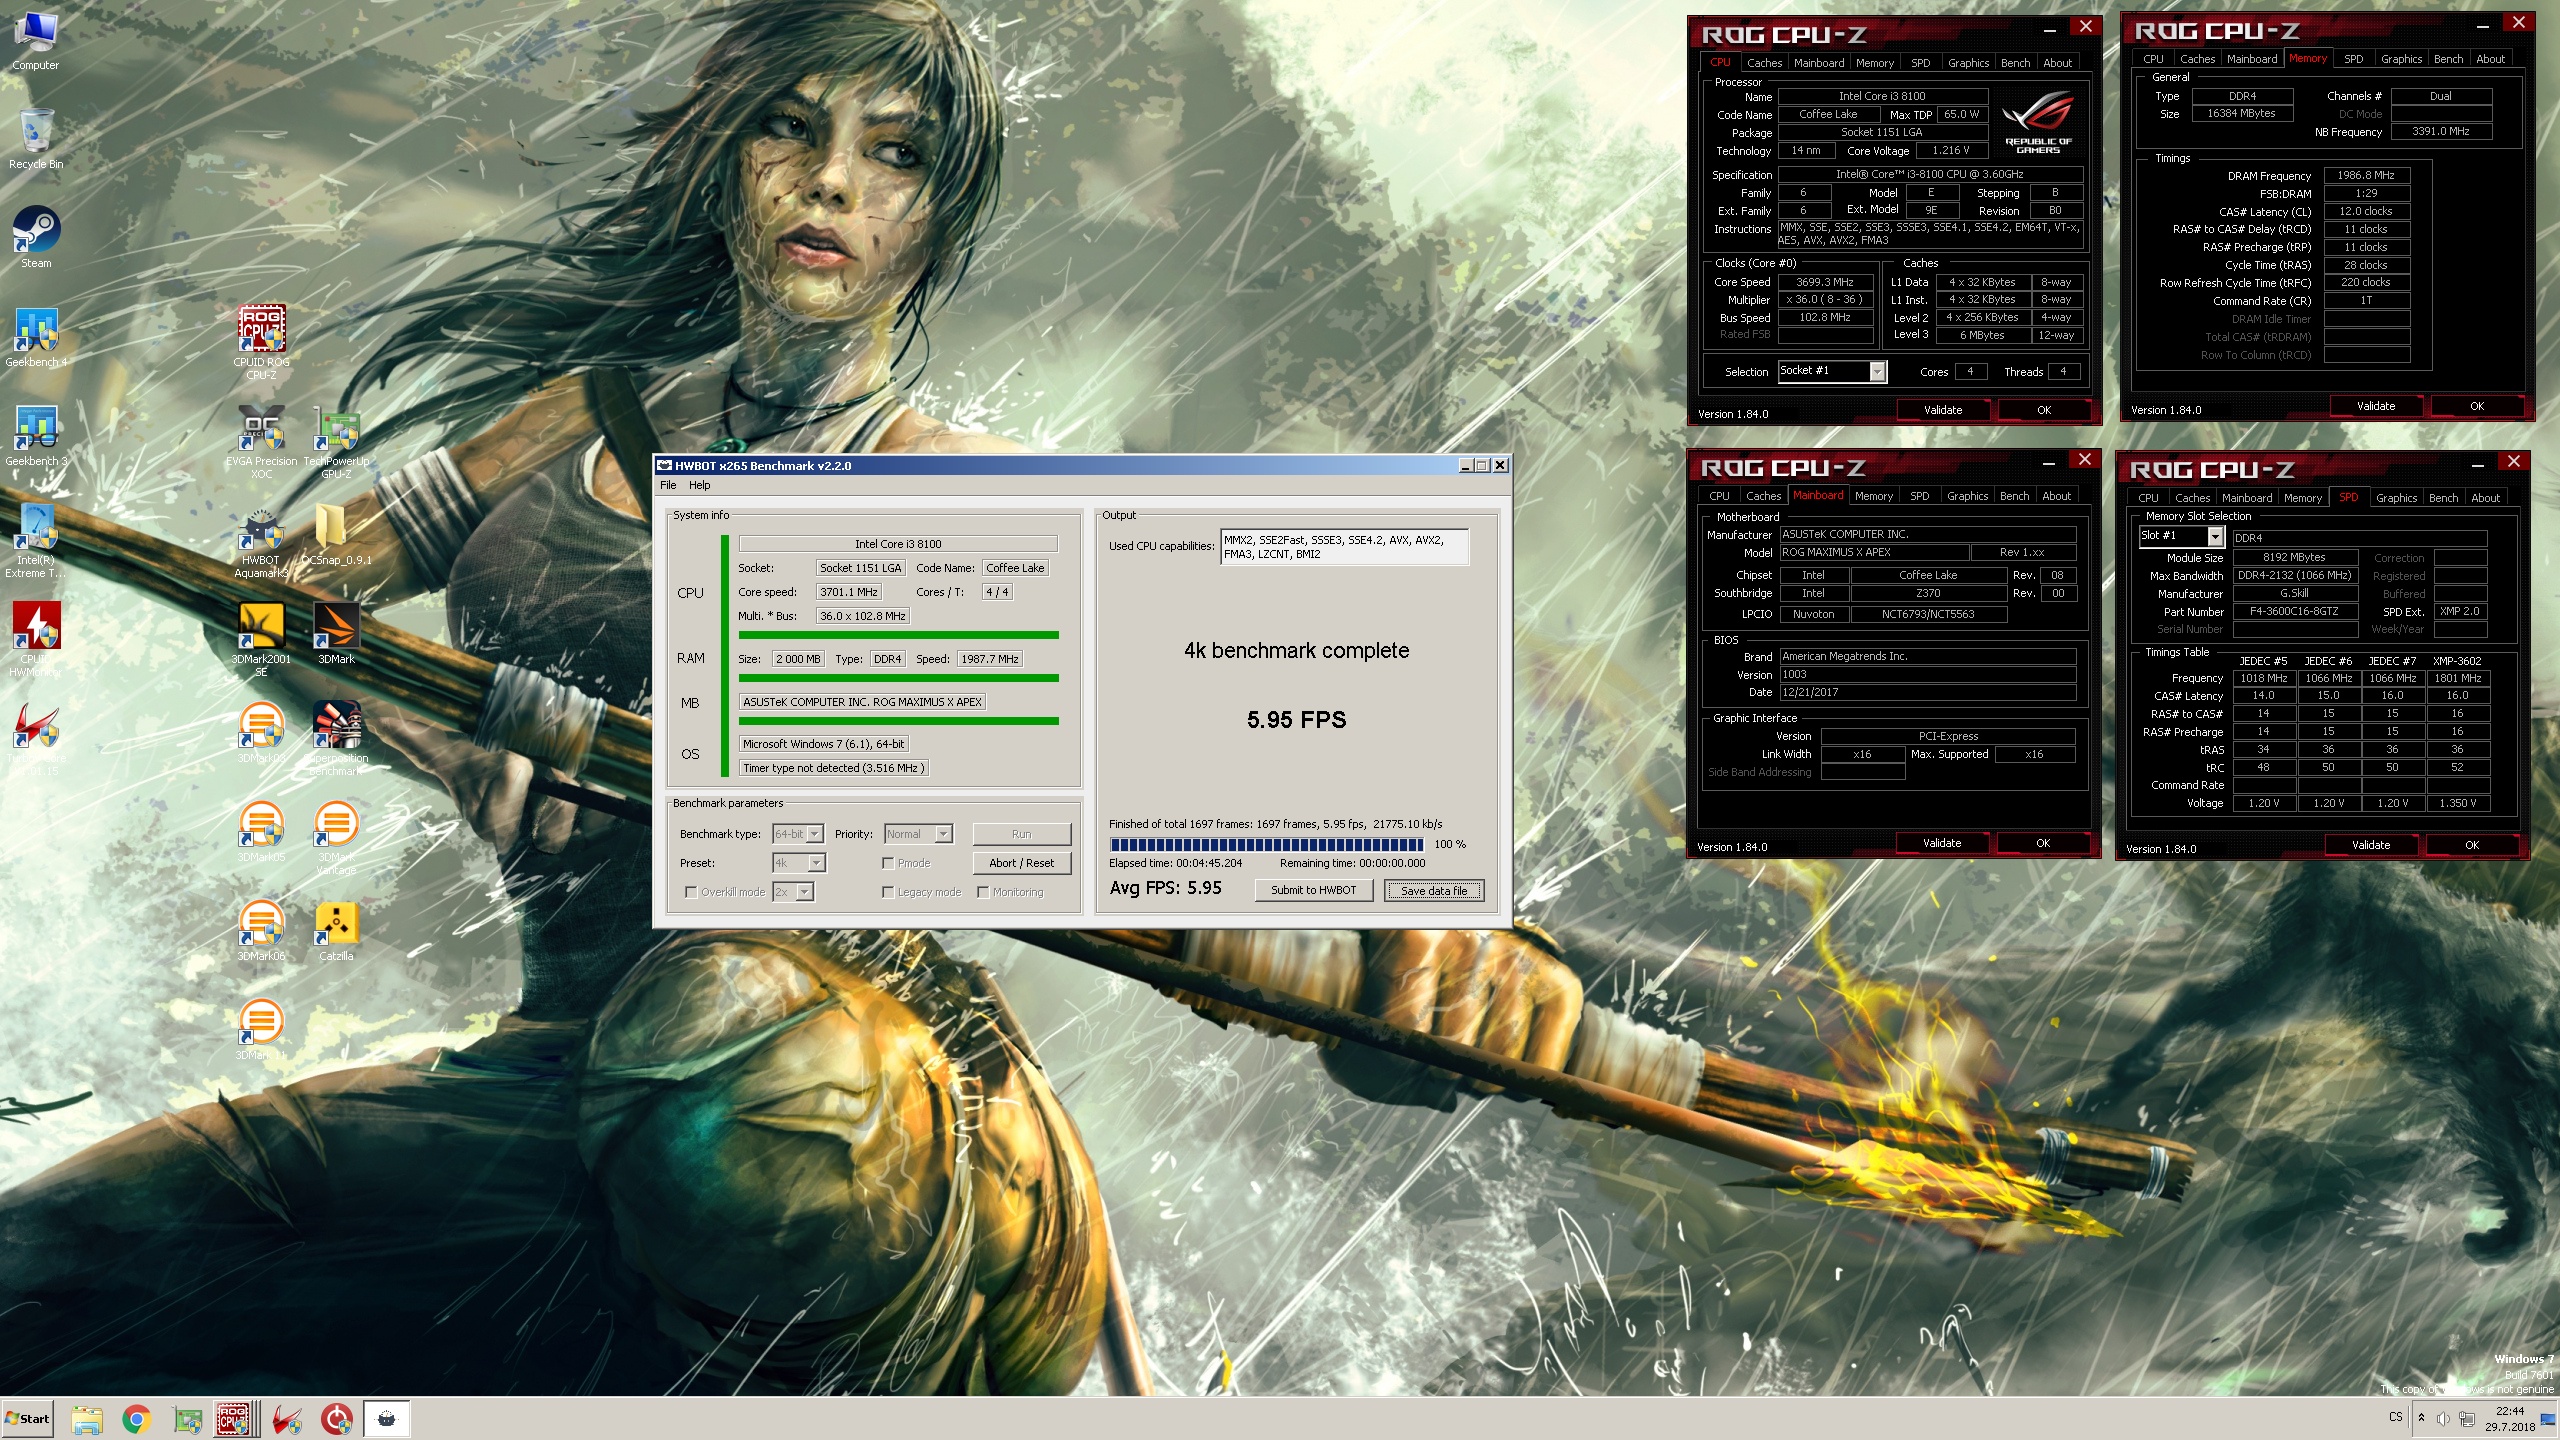Click the Start button
The height and width of the screenshot is (1440, 2560).
28,1419
